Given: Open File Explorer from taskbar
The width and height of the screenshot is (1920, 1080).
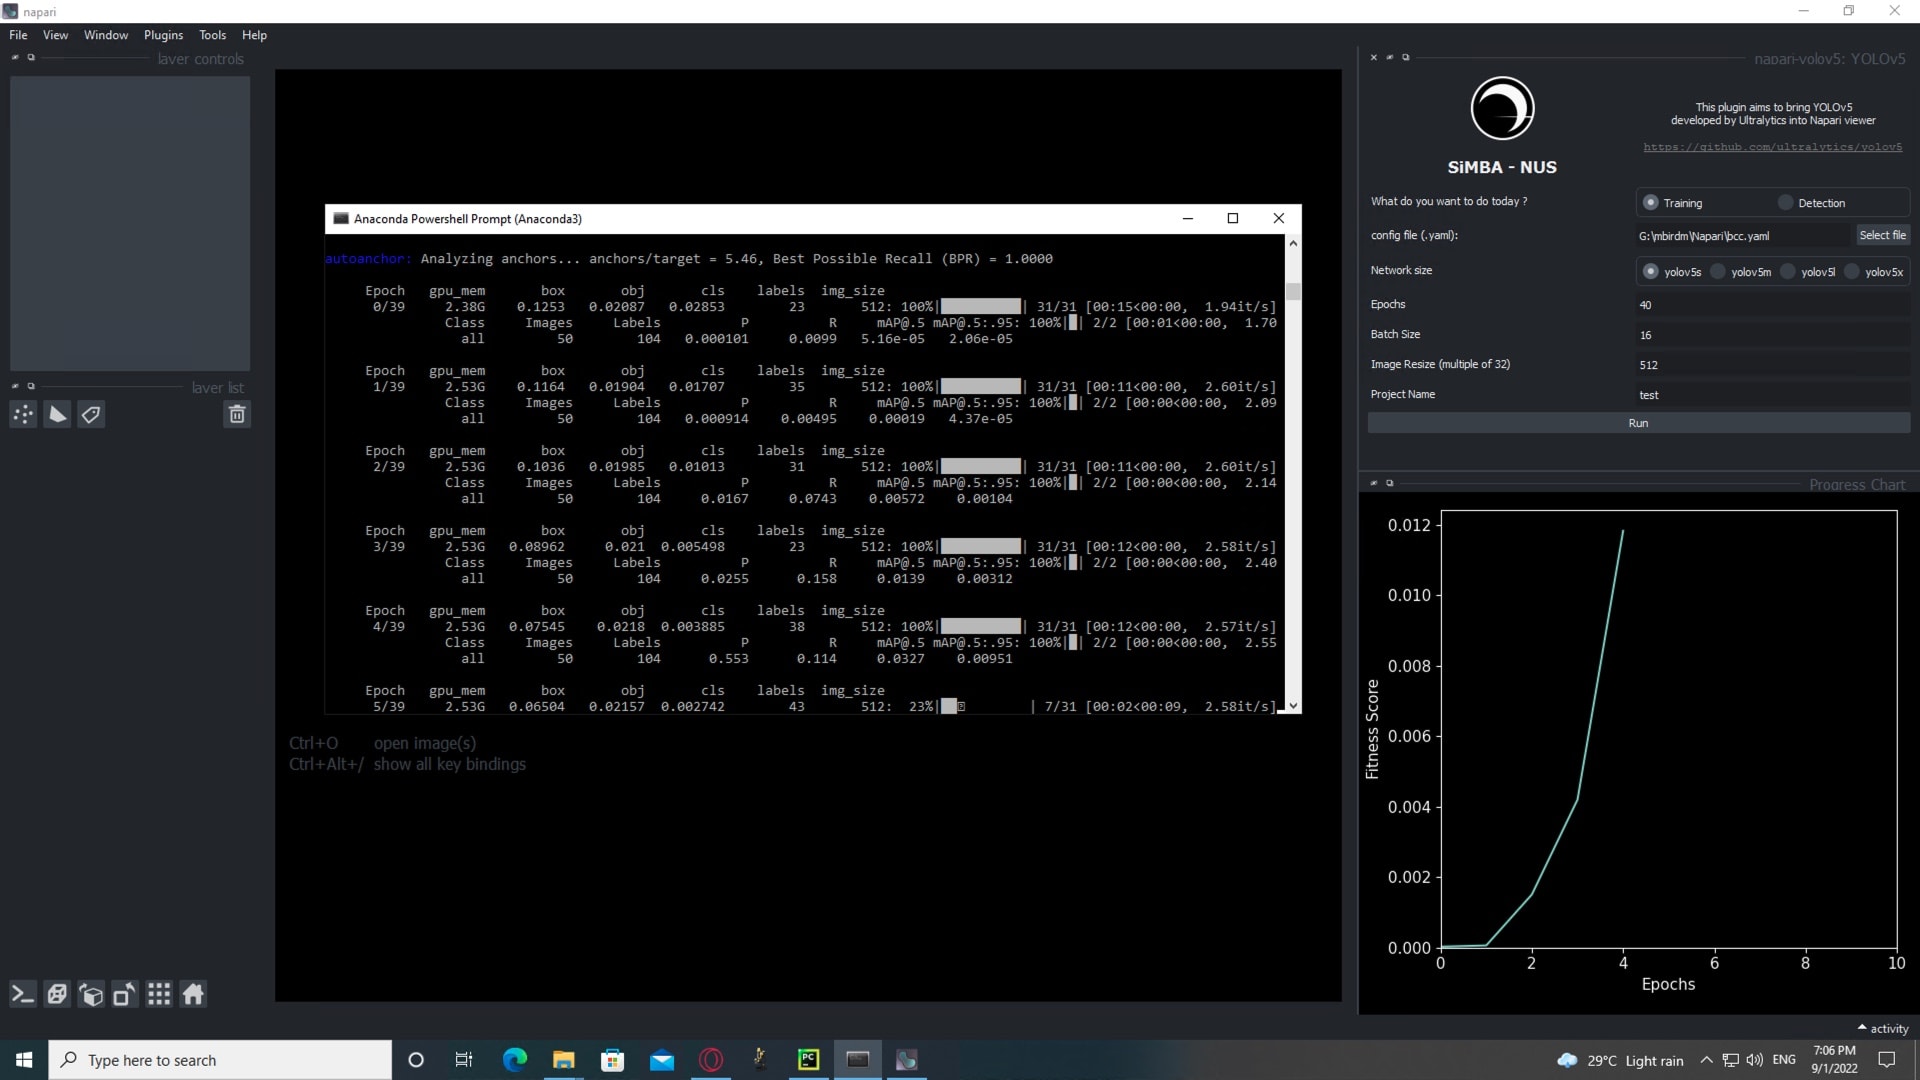Looking at the screenshot, I should tap(563, 1060).
